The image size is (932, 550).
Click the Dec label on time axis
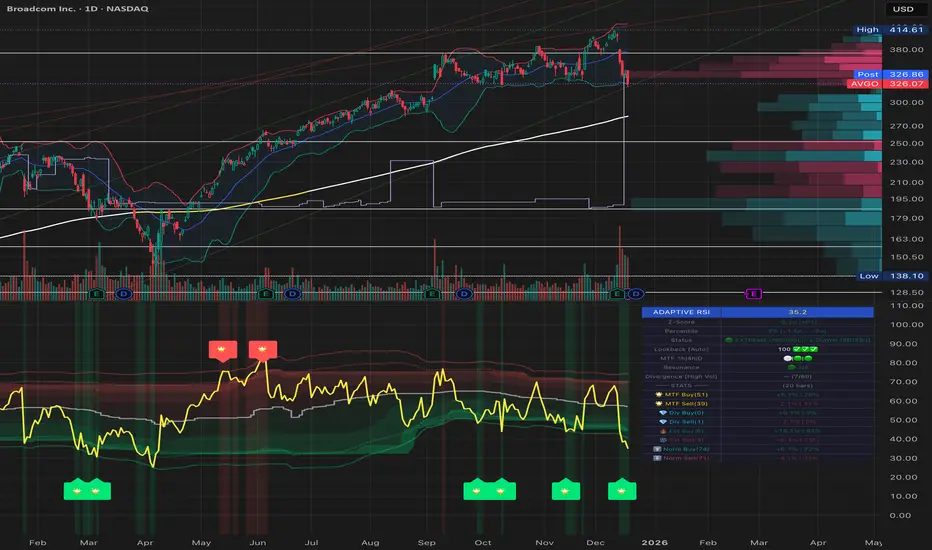click(x=595, y=542)
